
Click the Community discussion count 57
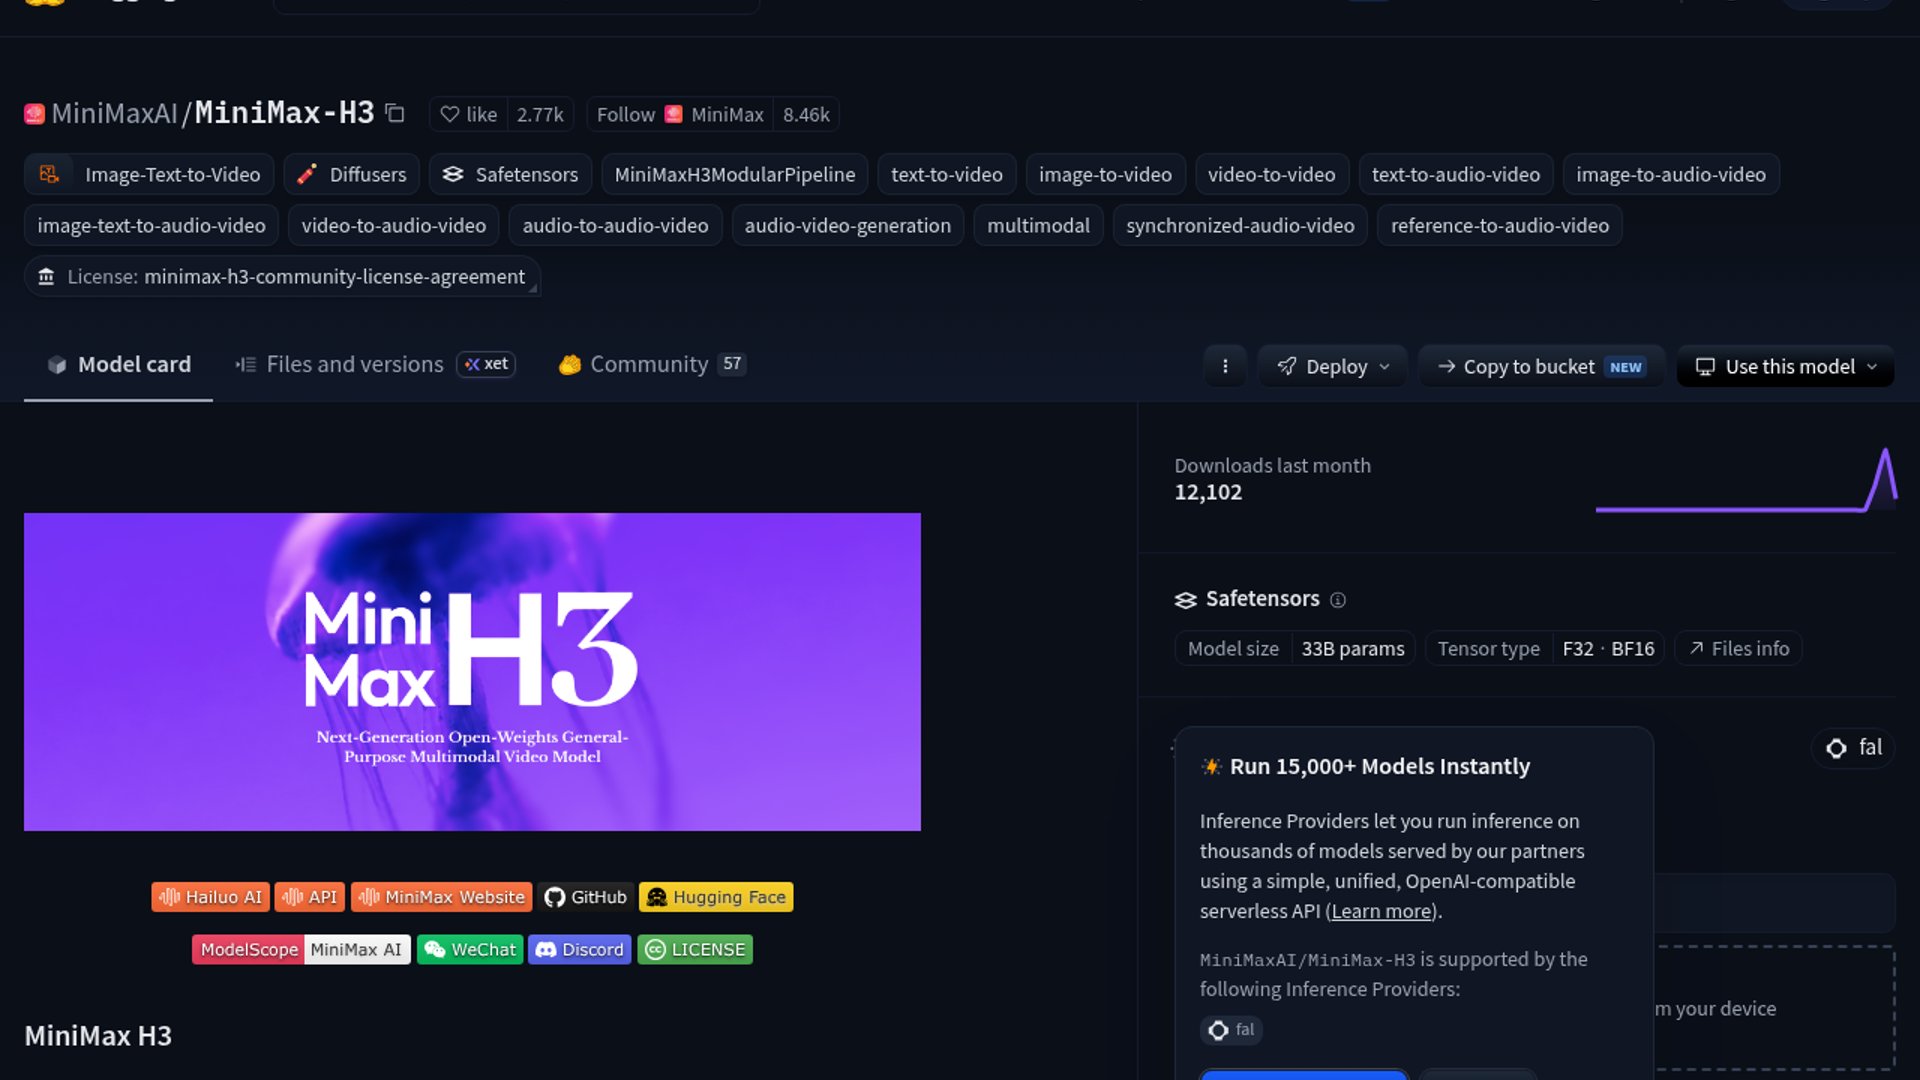[x=733, y=364]
